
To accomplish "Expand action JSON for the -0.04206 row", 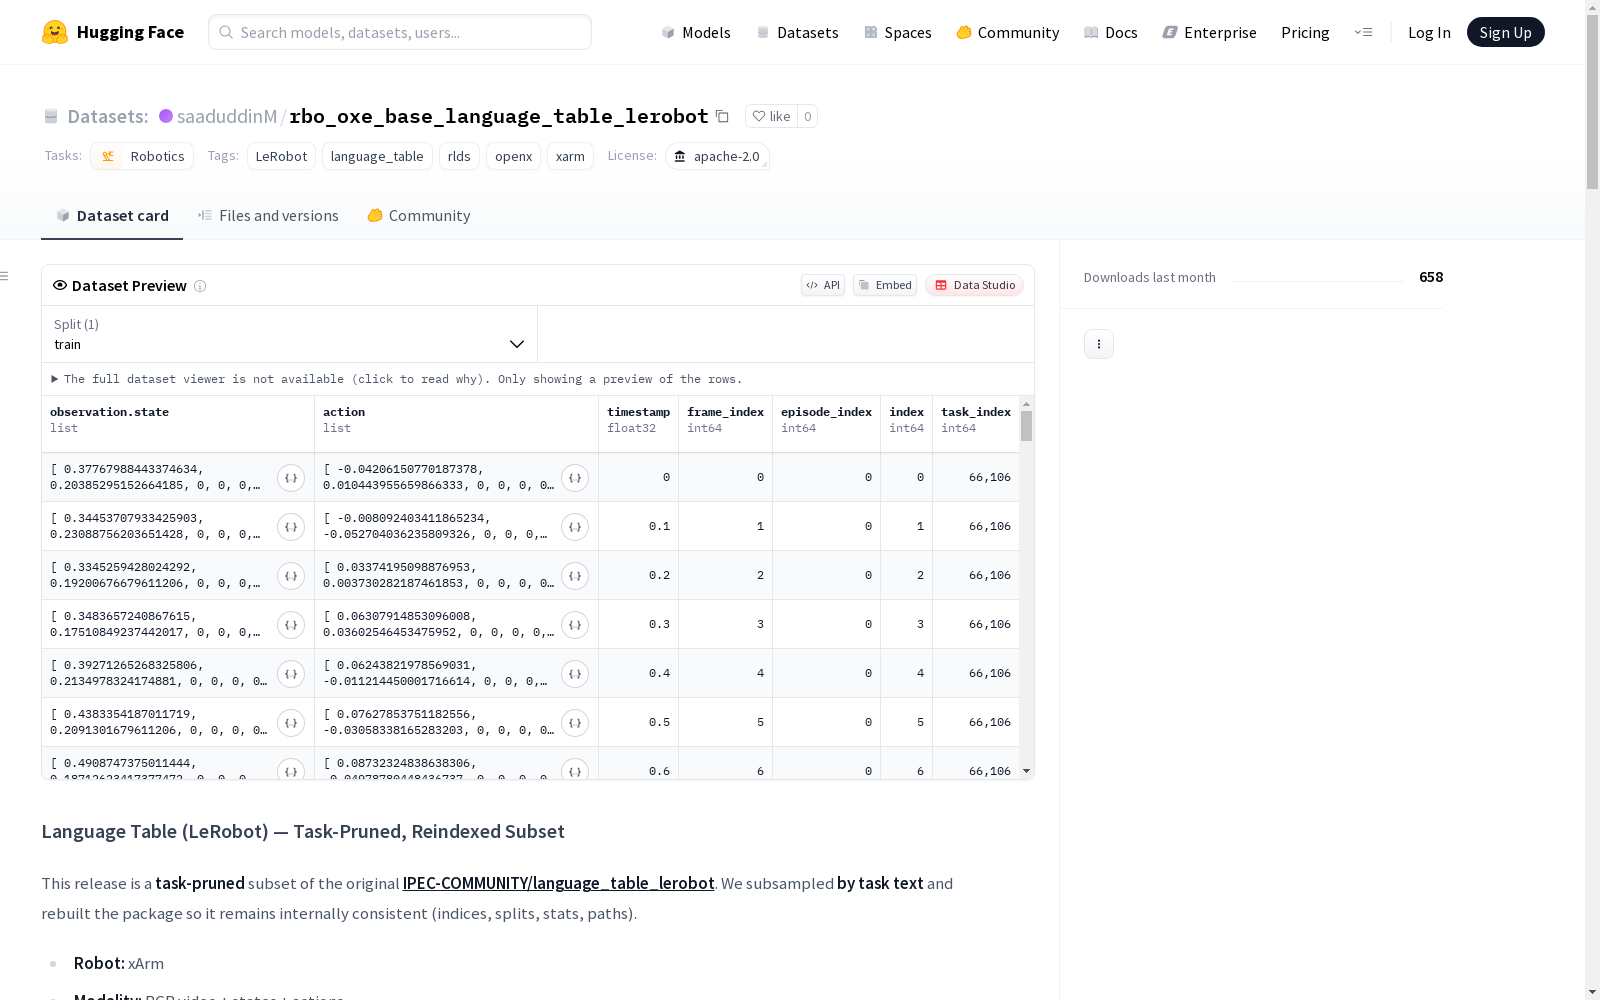I will (x=575, y=478).
